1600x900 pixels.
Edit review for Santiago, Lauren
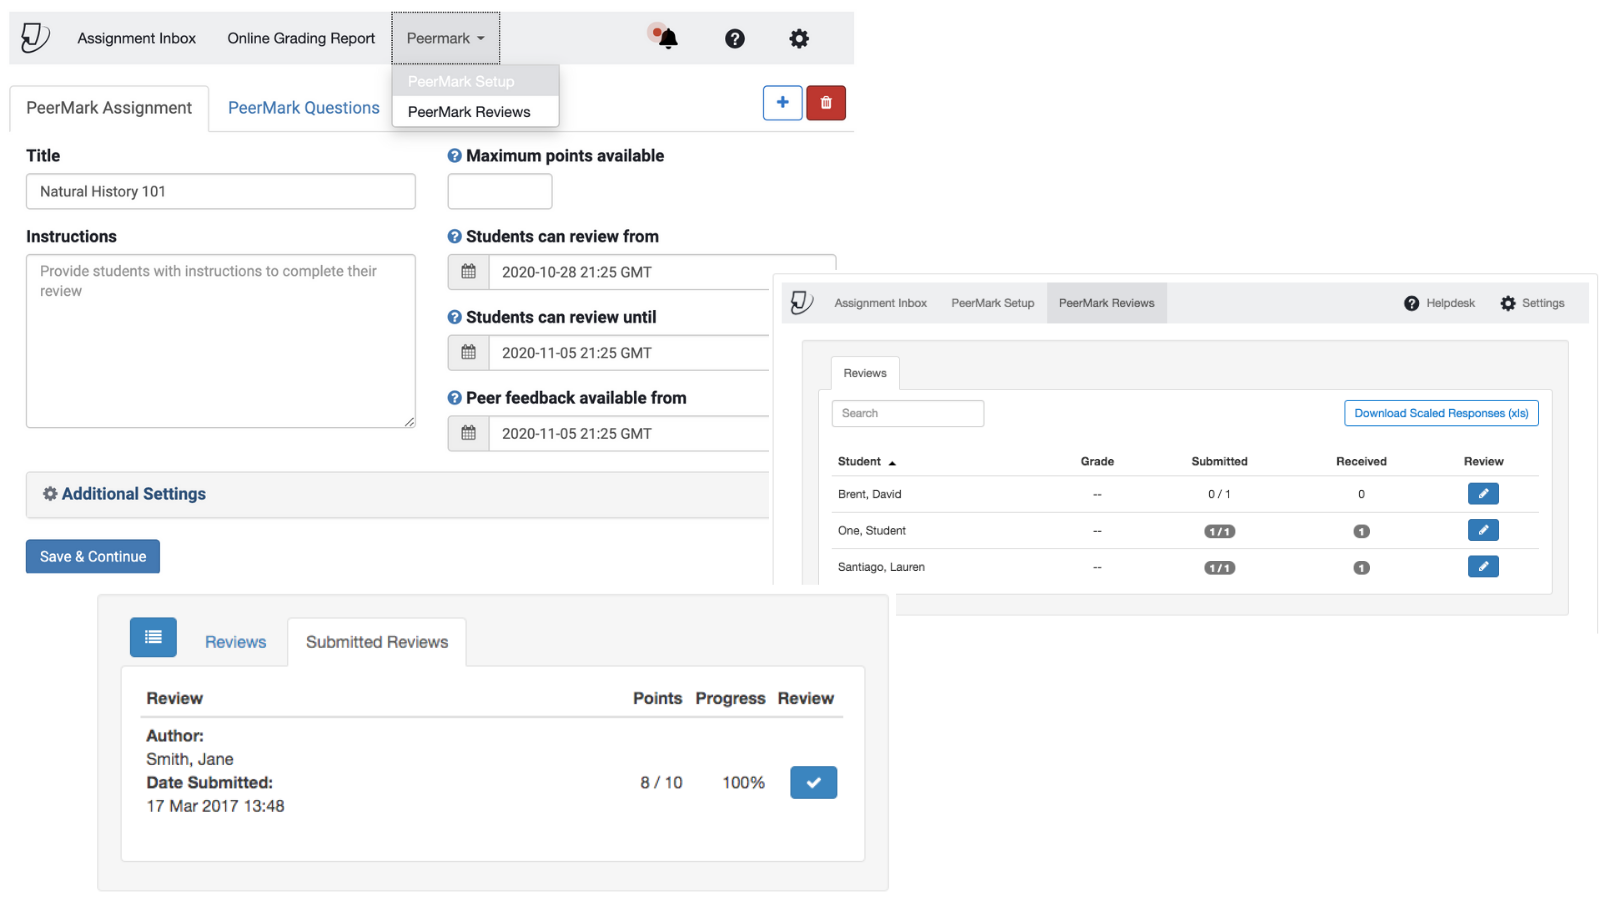point(1483,567)
